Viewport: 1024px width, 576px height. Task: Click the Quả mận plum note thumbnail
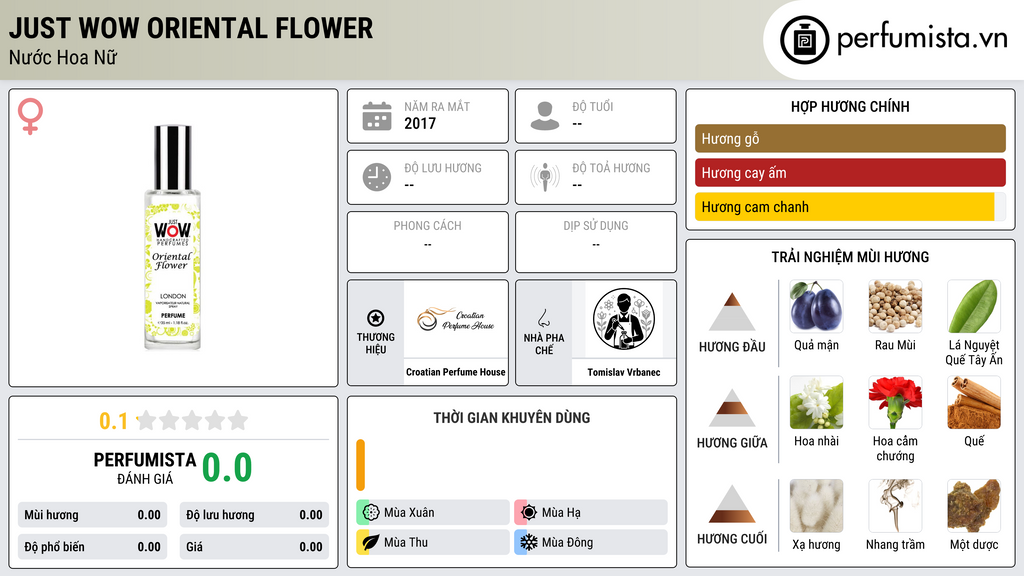point(816,306)
